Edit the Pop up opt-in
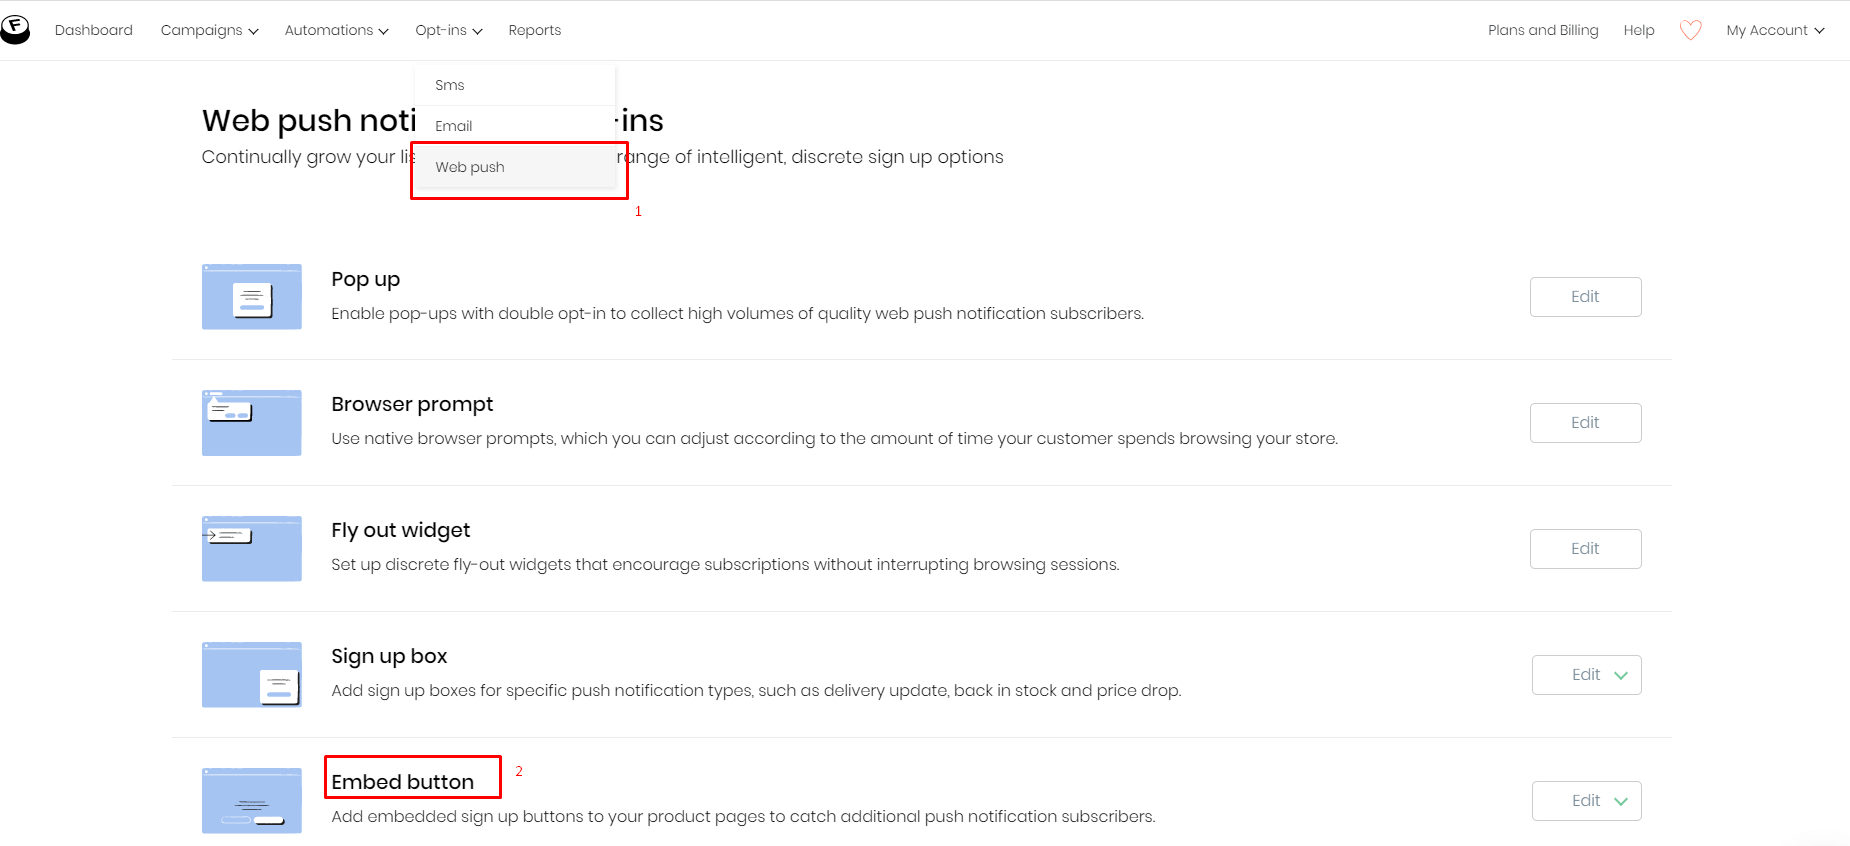Screen dimensions: 1850x846 (1585, 297)
